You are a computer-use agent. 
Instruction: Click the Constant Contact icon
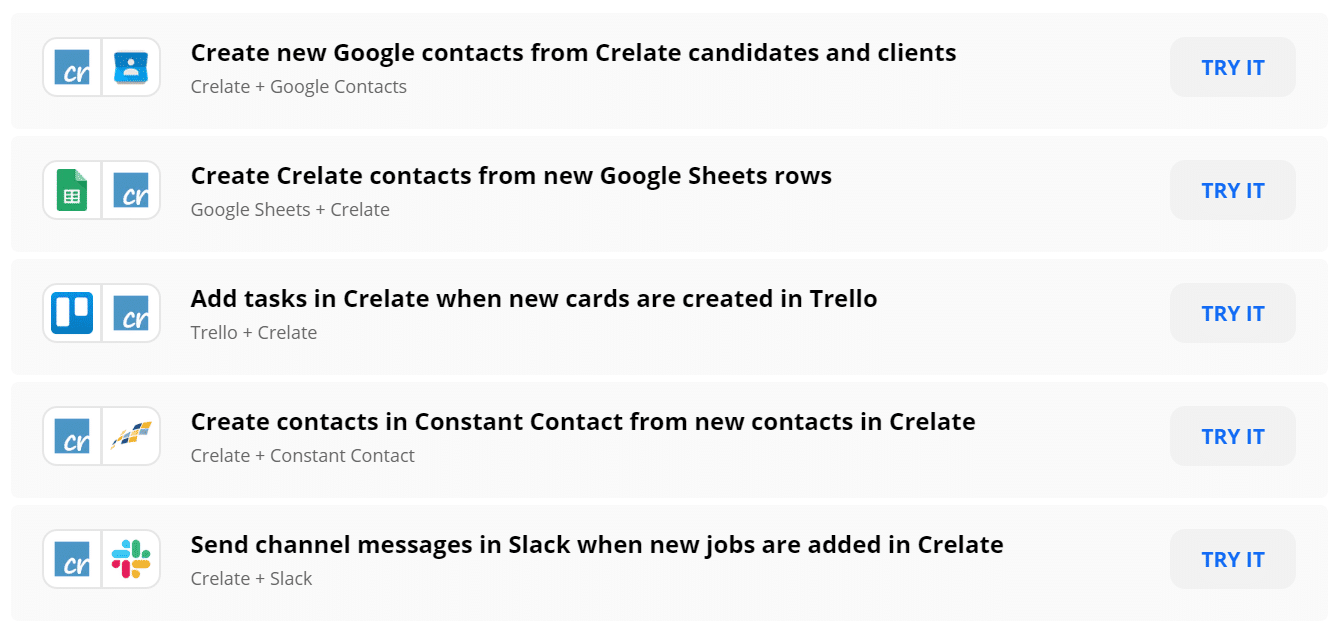coord(131,436)
